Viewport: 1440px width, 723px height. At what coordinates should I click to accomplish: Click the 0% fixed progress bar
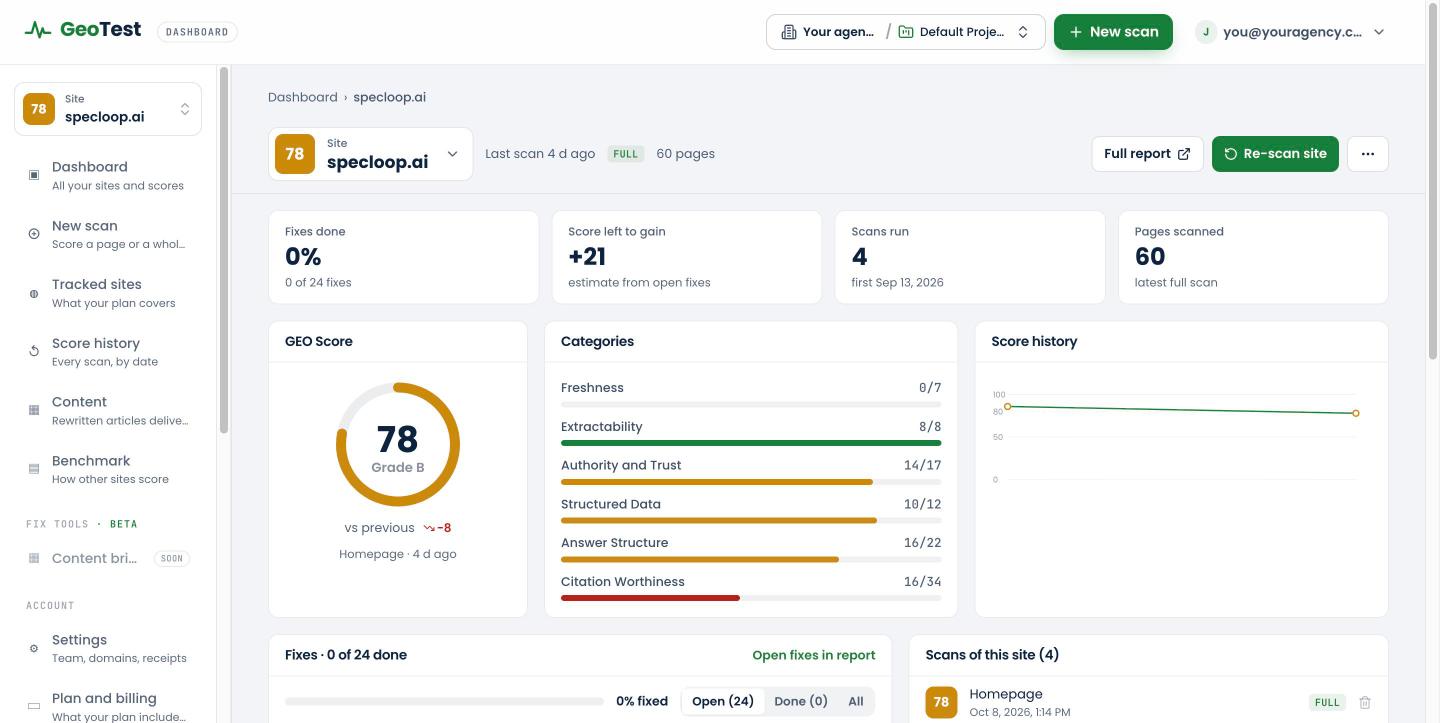click(x=444, y=701)
